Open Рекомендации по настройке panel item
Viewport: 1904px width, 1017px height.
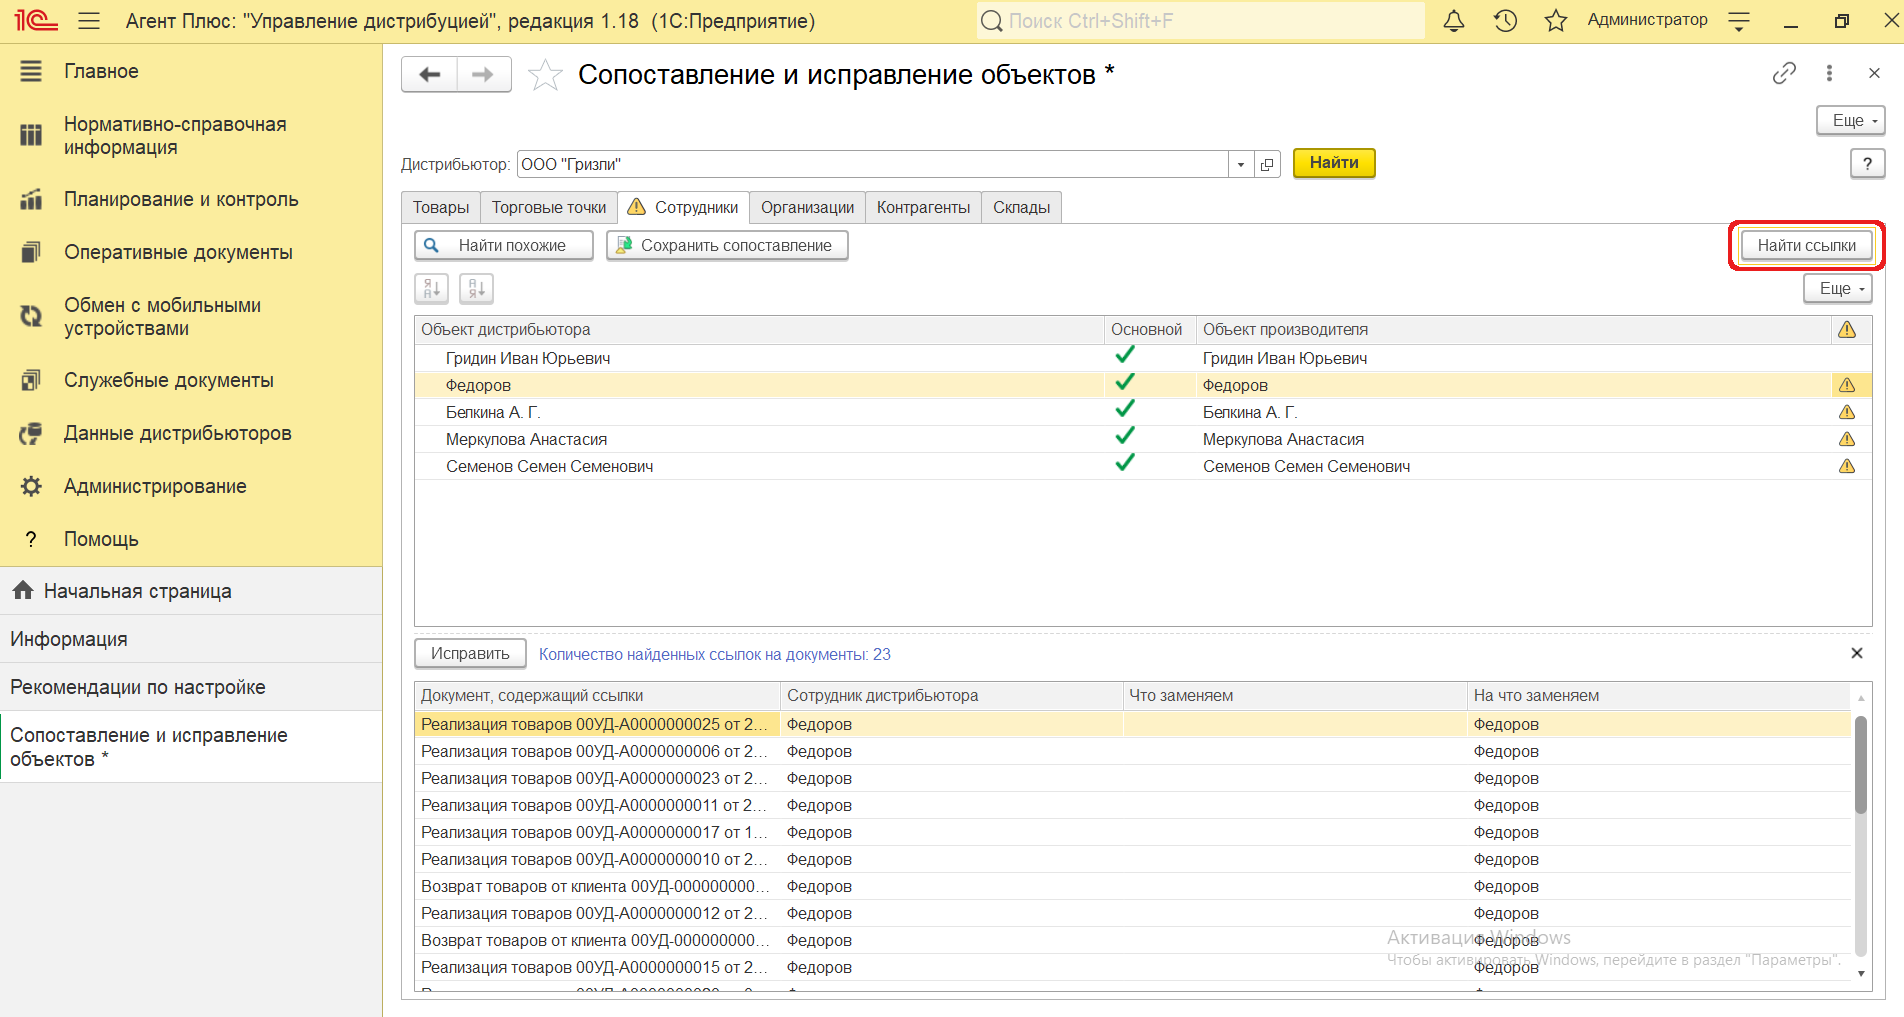191,687
